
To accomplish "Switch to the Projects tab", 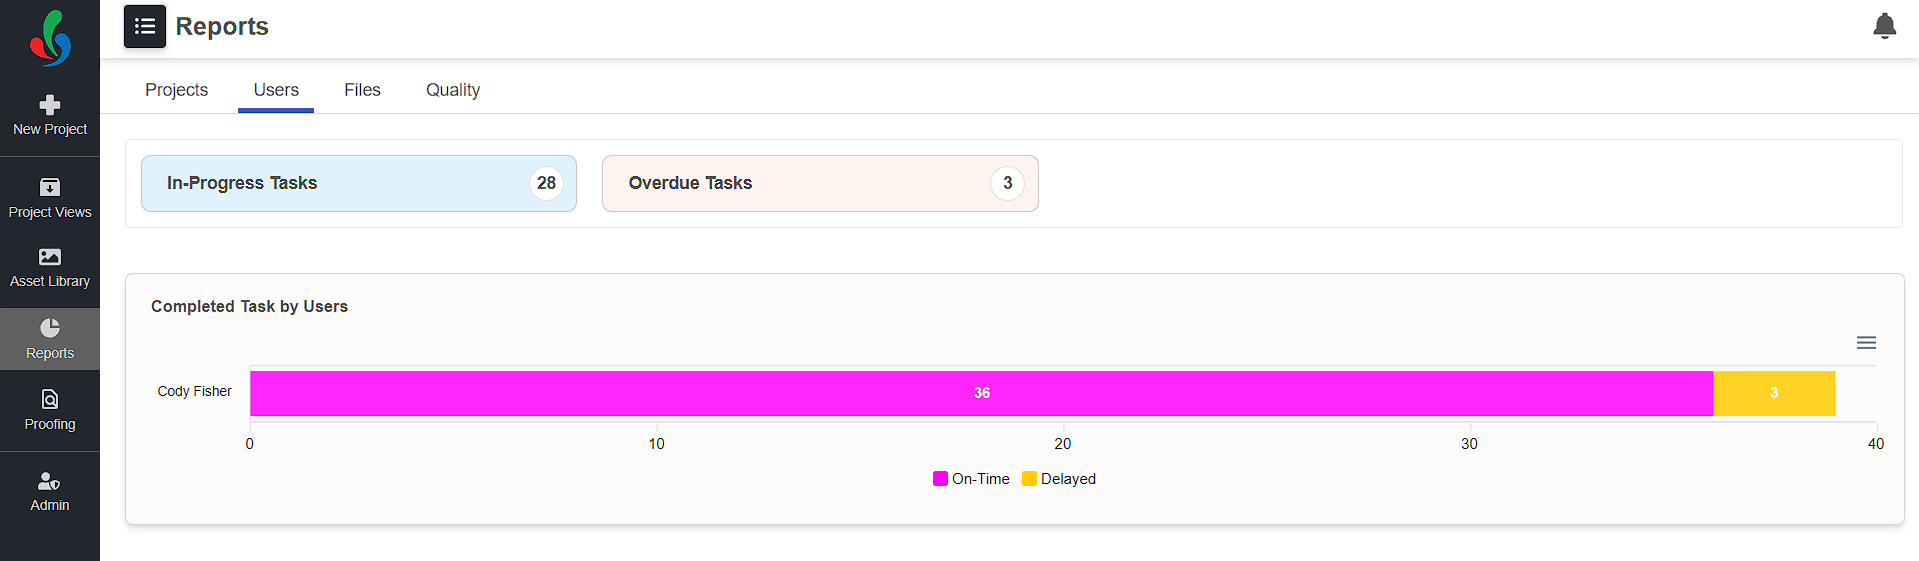I will (x=176, y=90).
